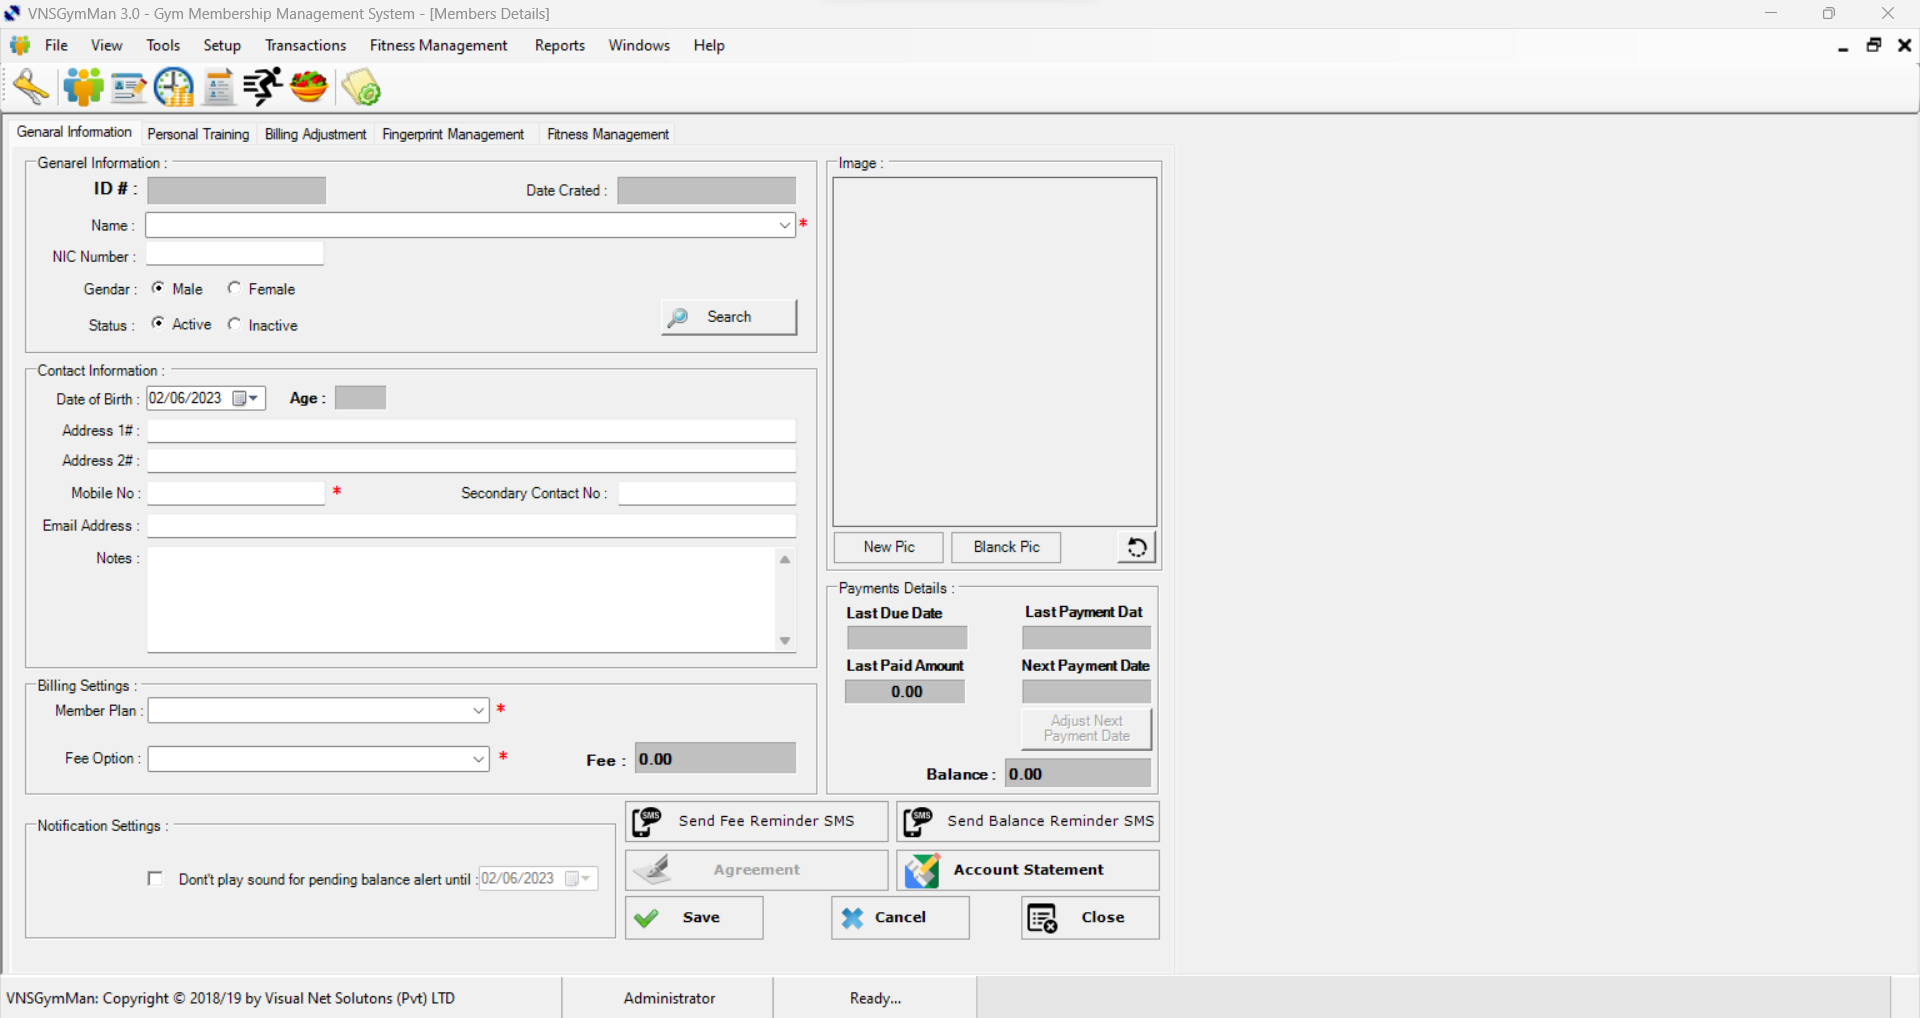Open the notes with gear settings icon
This screenshot has height=1018, width=1920.
click(x=361, y=88)
